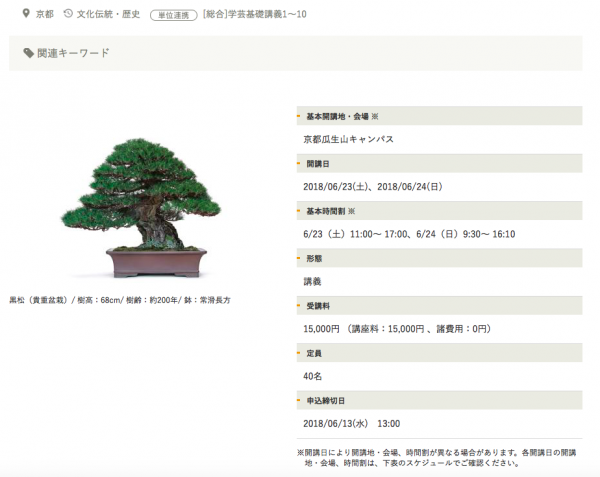Click the location pin icon beside 京都
The image size is (600, 477).
tap(24, 15)
